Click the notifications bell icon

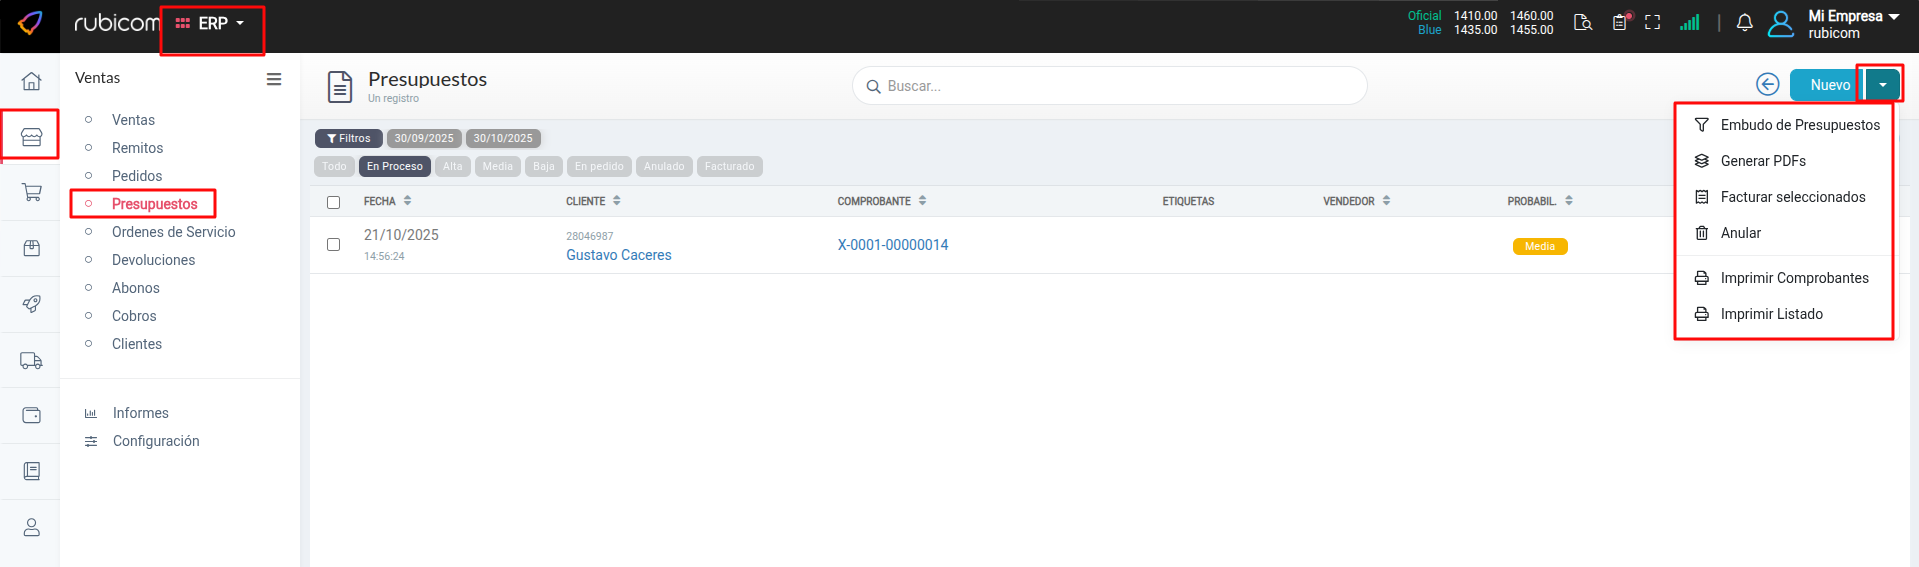1744,23
